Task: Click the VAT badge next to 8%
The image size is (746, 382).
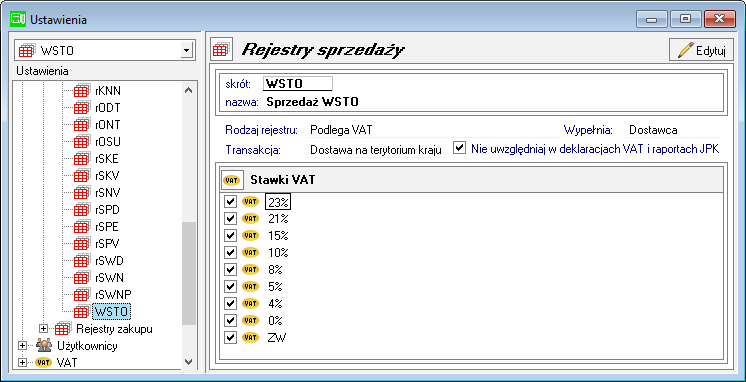Action: [x=250, y=269]
